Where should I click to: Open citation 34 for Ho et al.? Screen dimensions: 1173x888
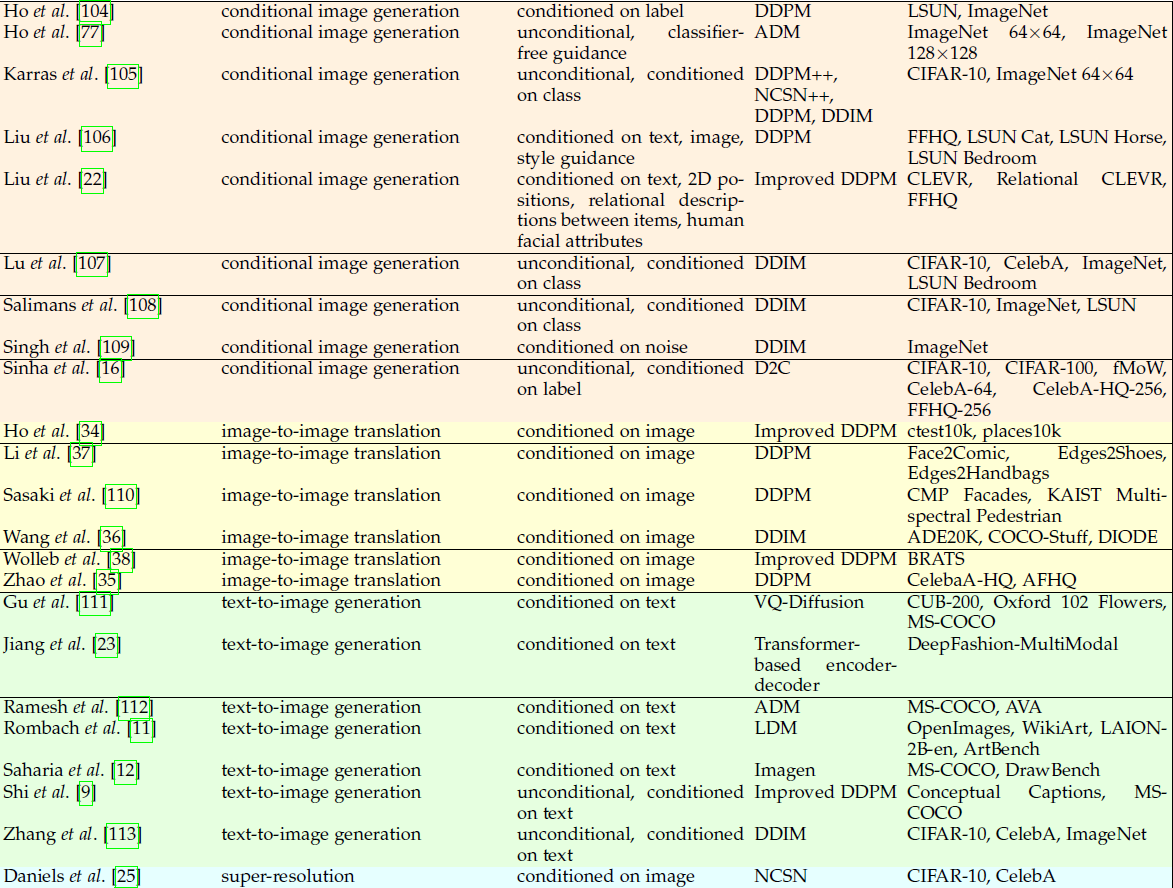point(91,432)
